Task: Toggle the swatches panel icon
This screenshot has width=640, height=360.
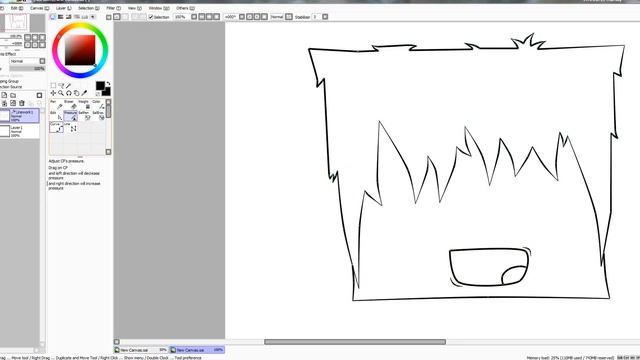Action: click(x=85, y=17)
